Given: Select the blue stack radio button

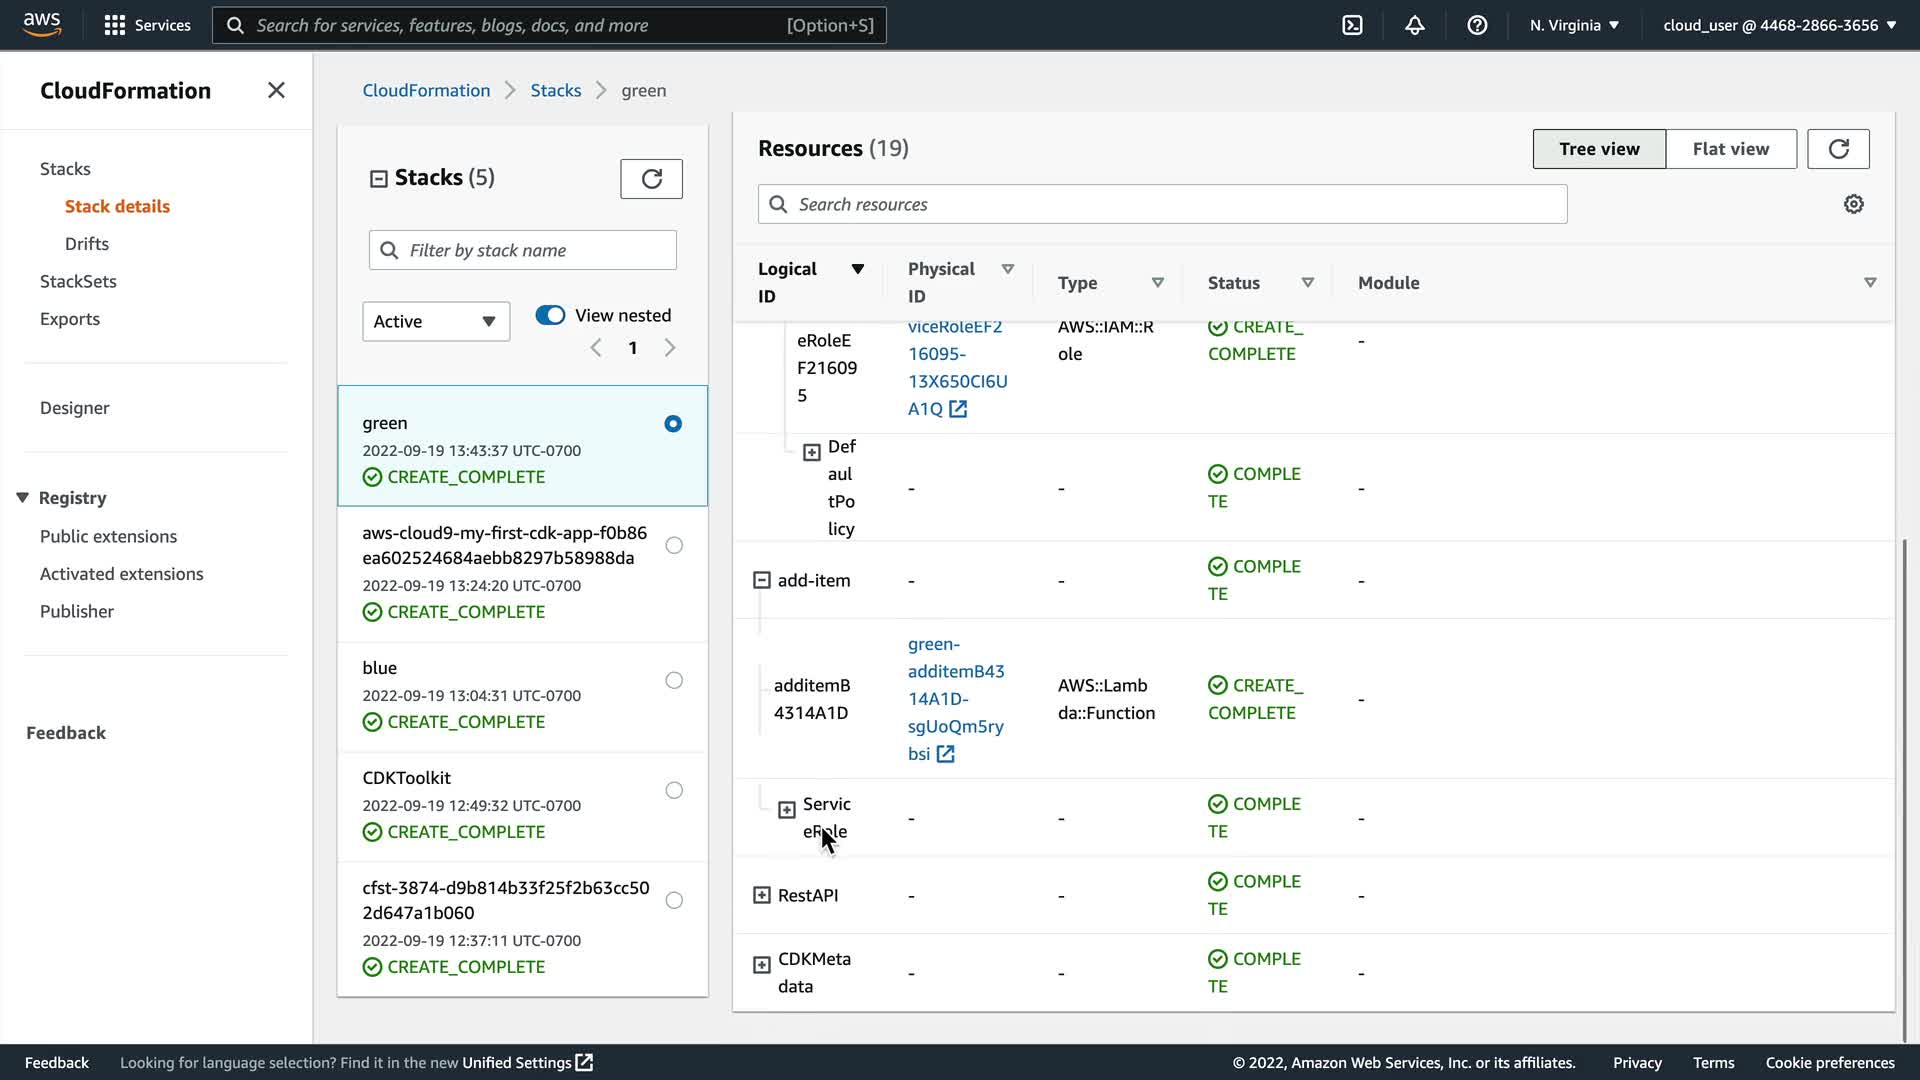Looking at the screenshot, I should tap(674, 680).
